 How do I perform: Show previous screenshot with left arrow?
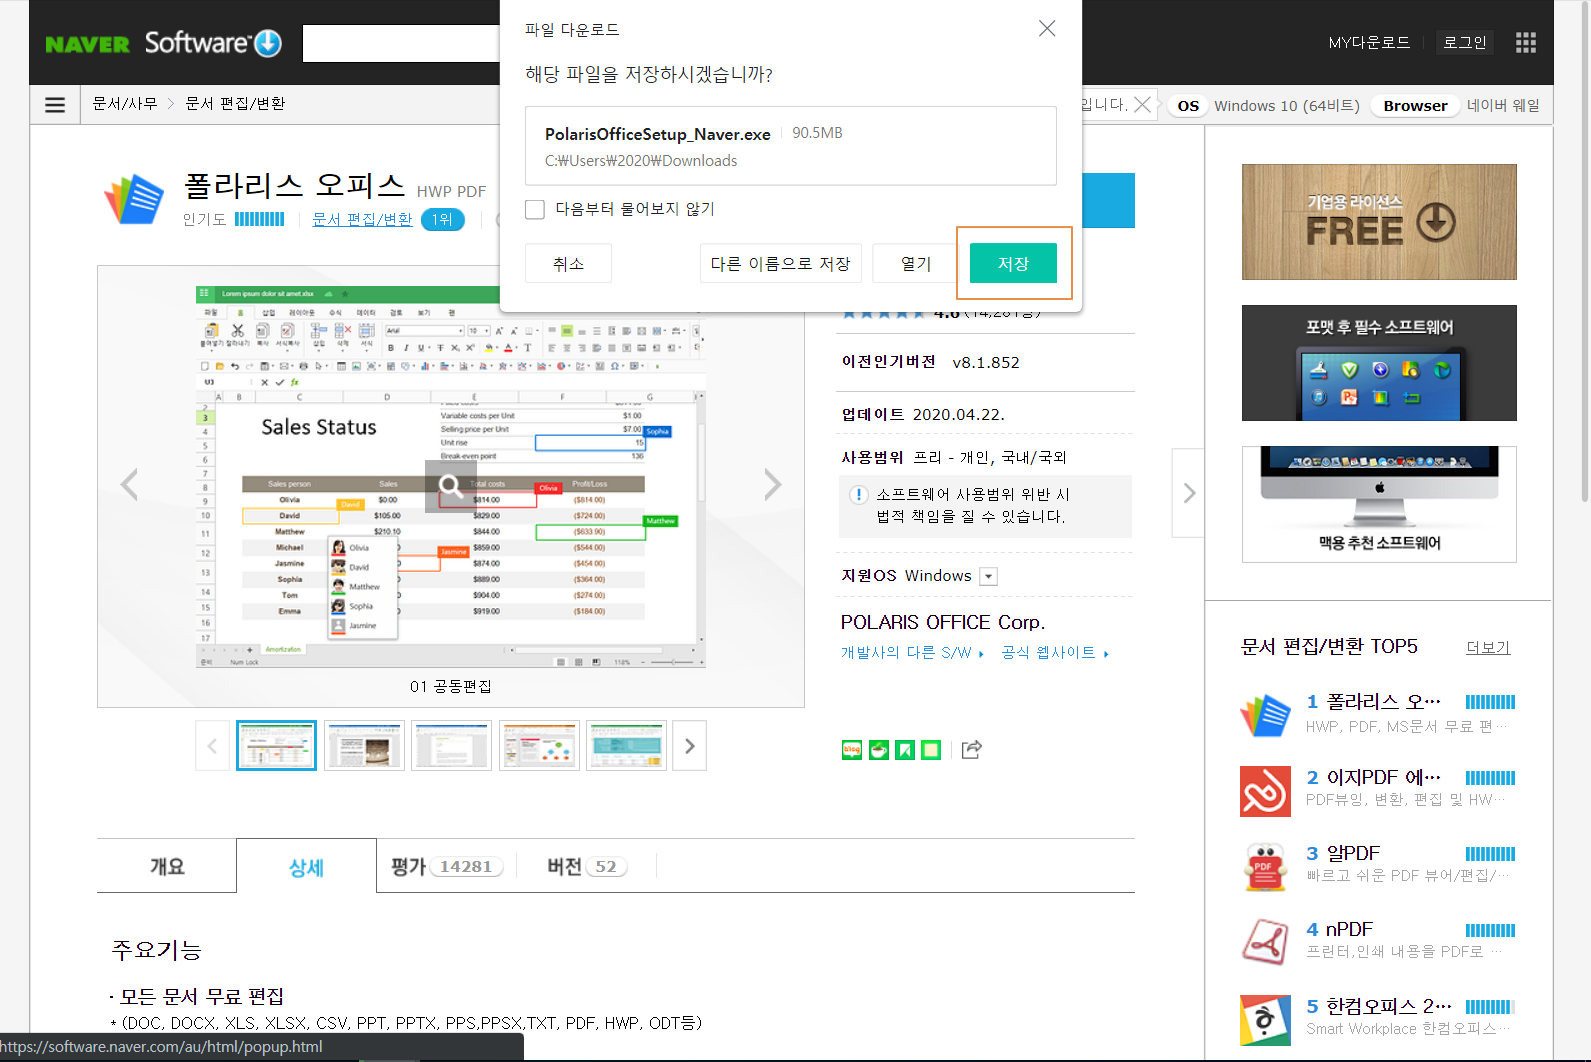[x=129, y=485]
